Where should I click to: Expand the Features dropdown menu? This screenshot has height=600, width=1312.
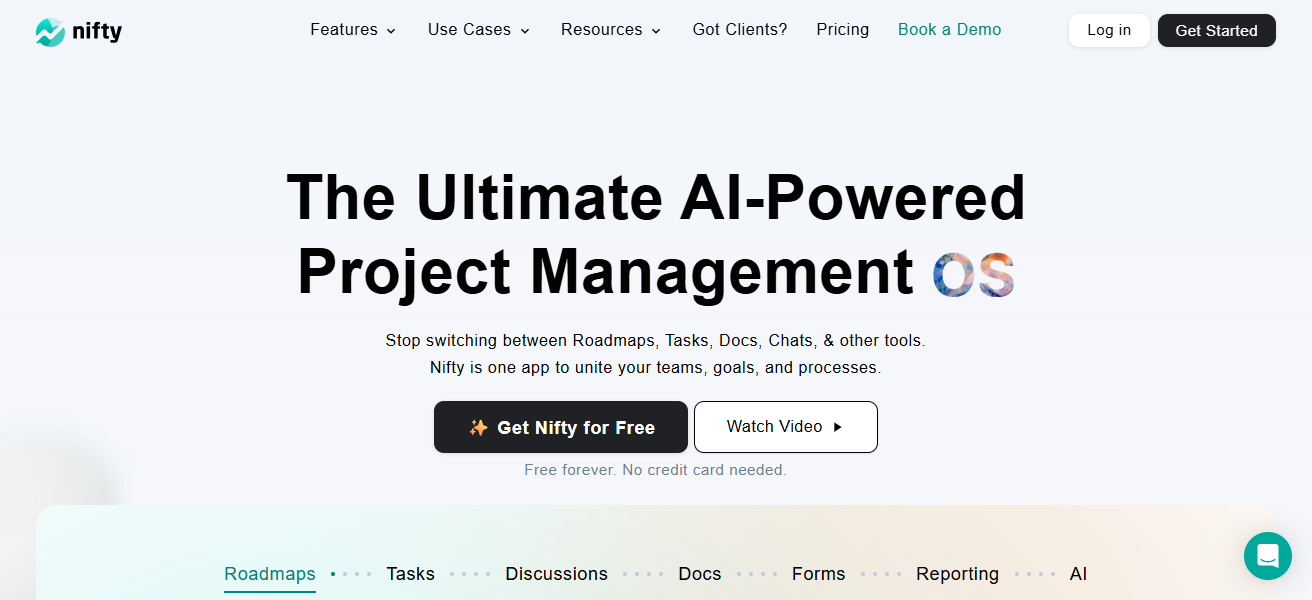(x=353, y=30)
